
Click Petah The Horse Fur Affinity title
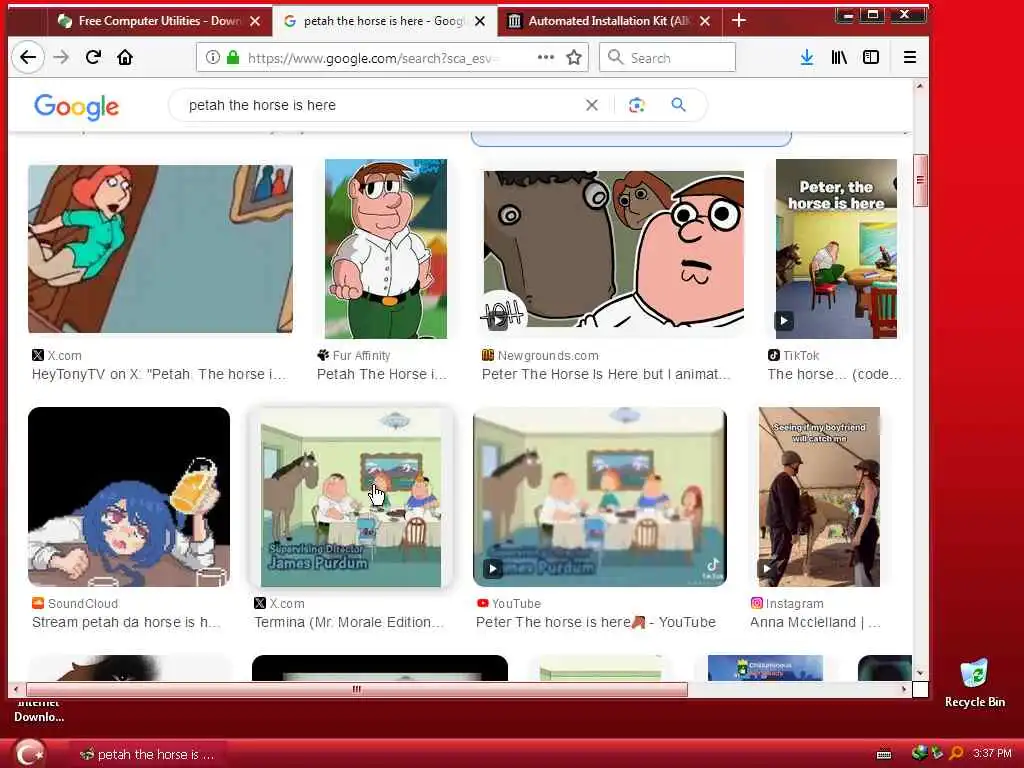click(382, 374)
